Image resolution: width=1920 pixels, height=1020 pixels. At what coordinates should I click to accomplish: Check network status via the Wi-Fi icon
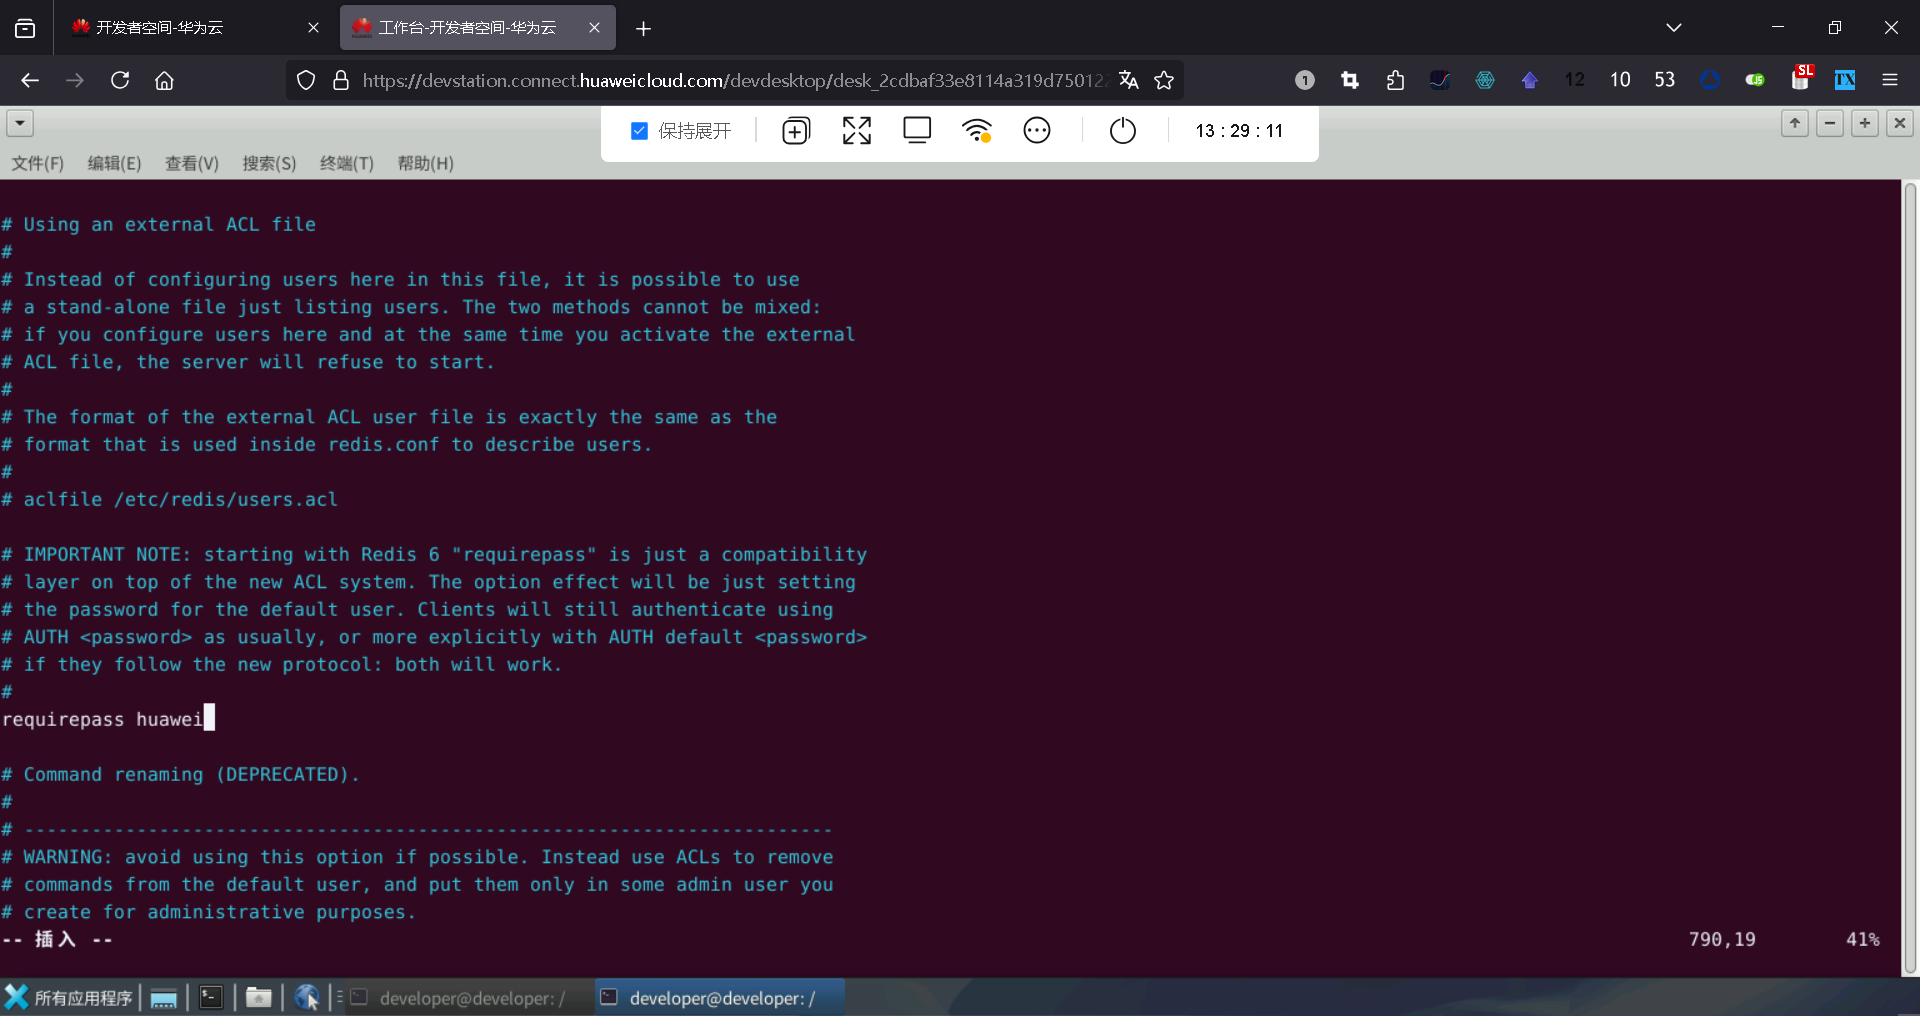977,131
